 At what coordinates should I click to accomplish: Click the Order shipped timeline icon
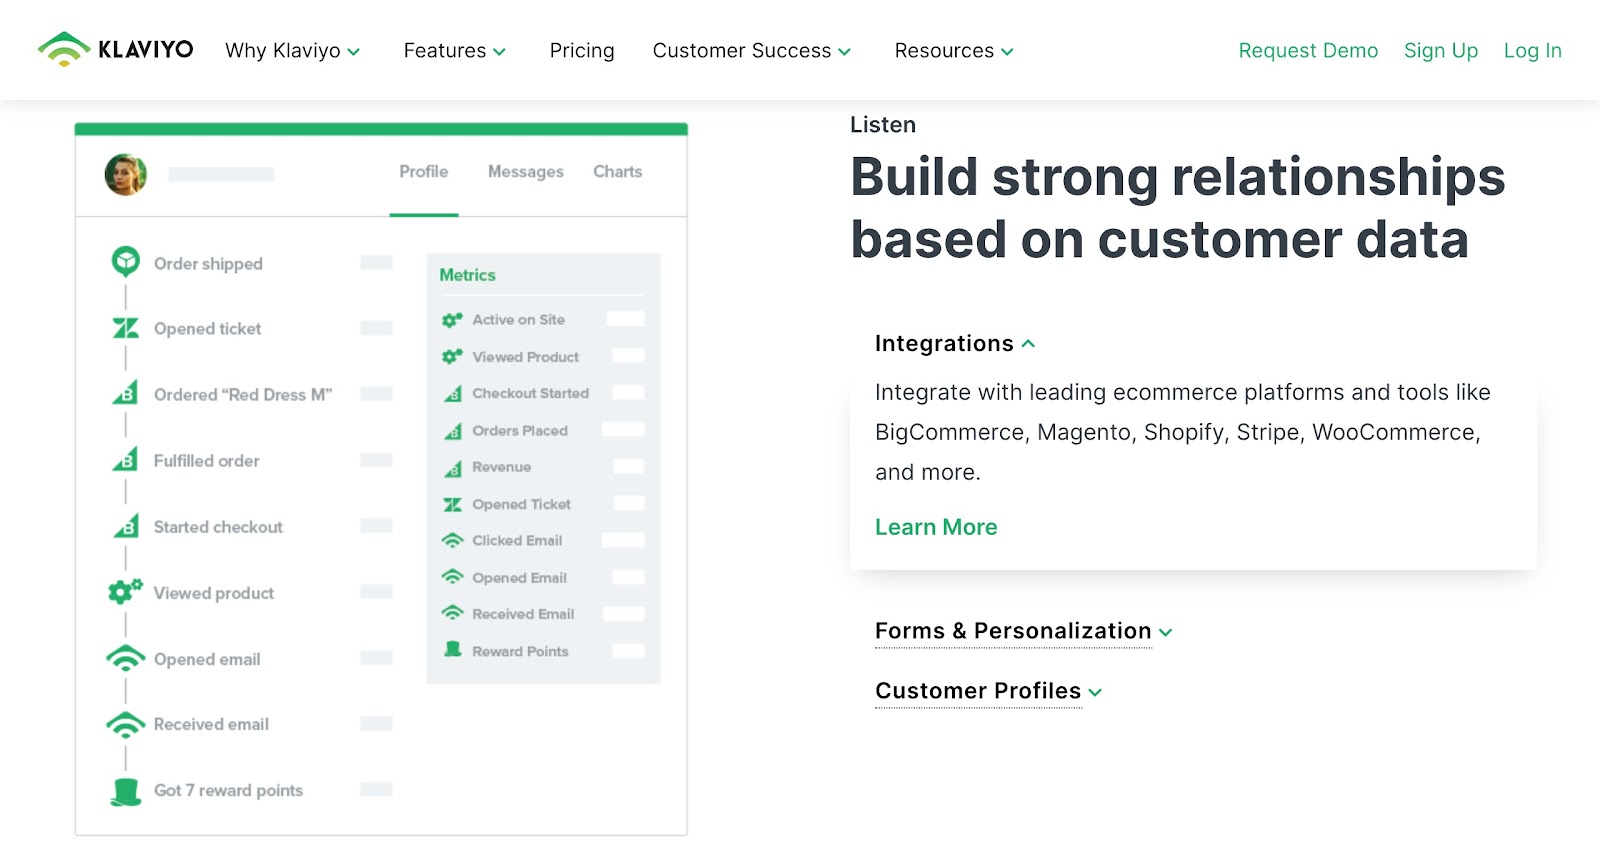tap(126, 262)
